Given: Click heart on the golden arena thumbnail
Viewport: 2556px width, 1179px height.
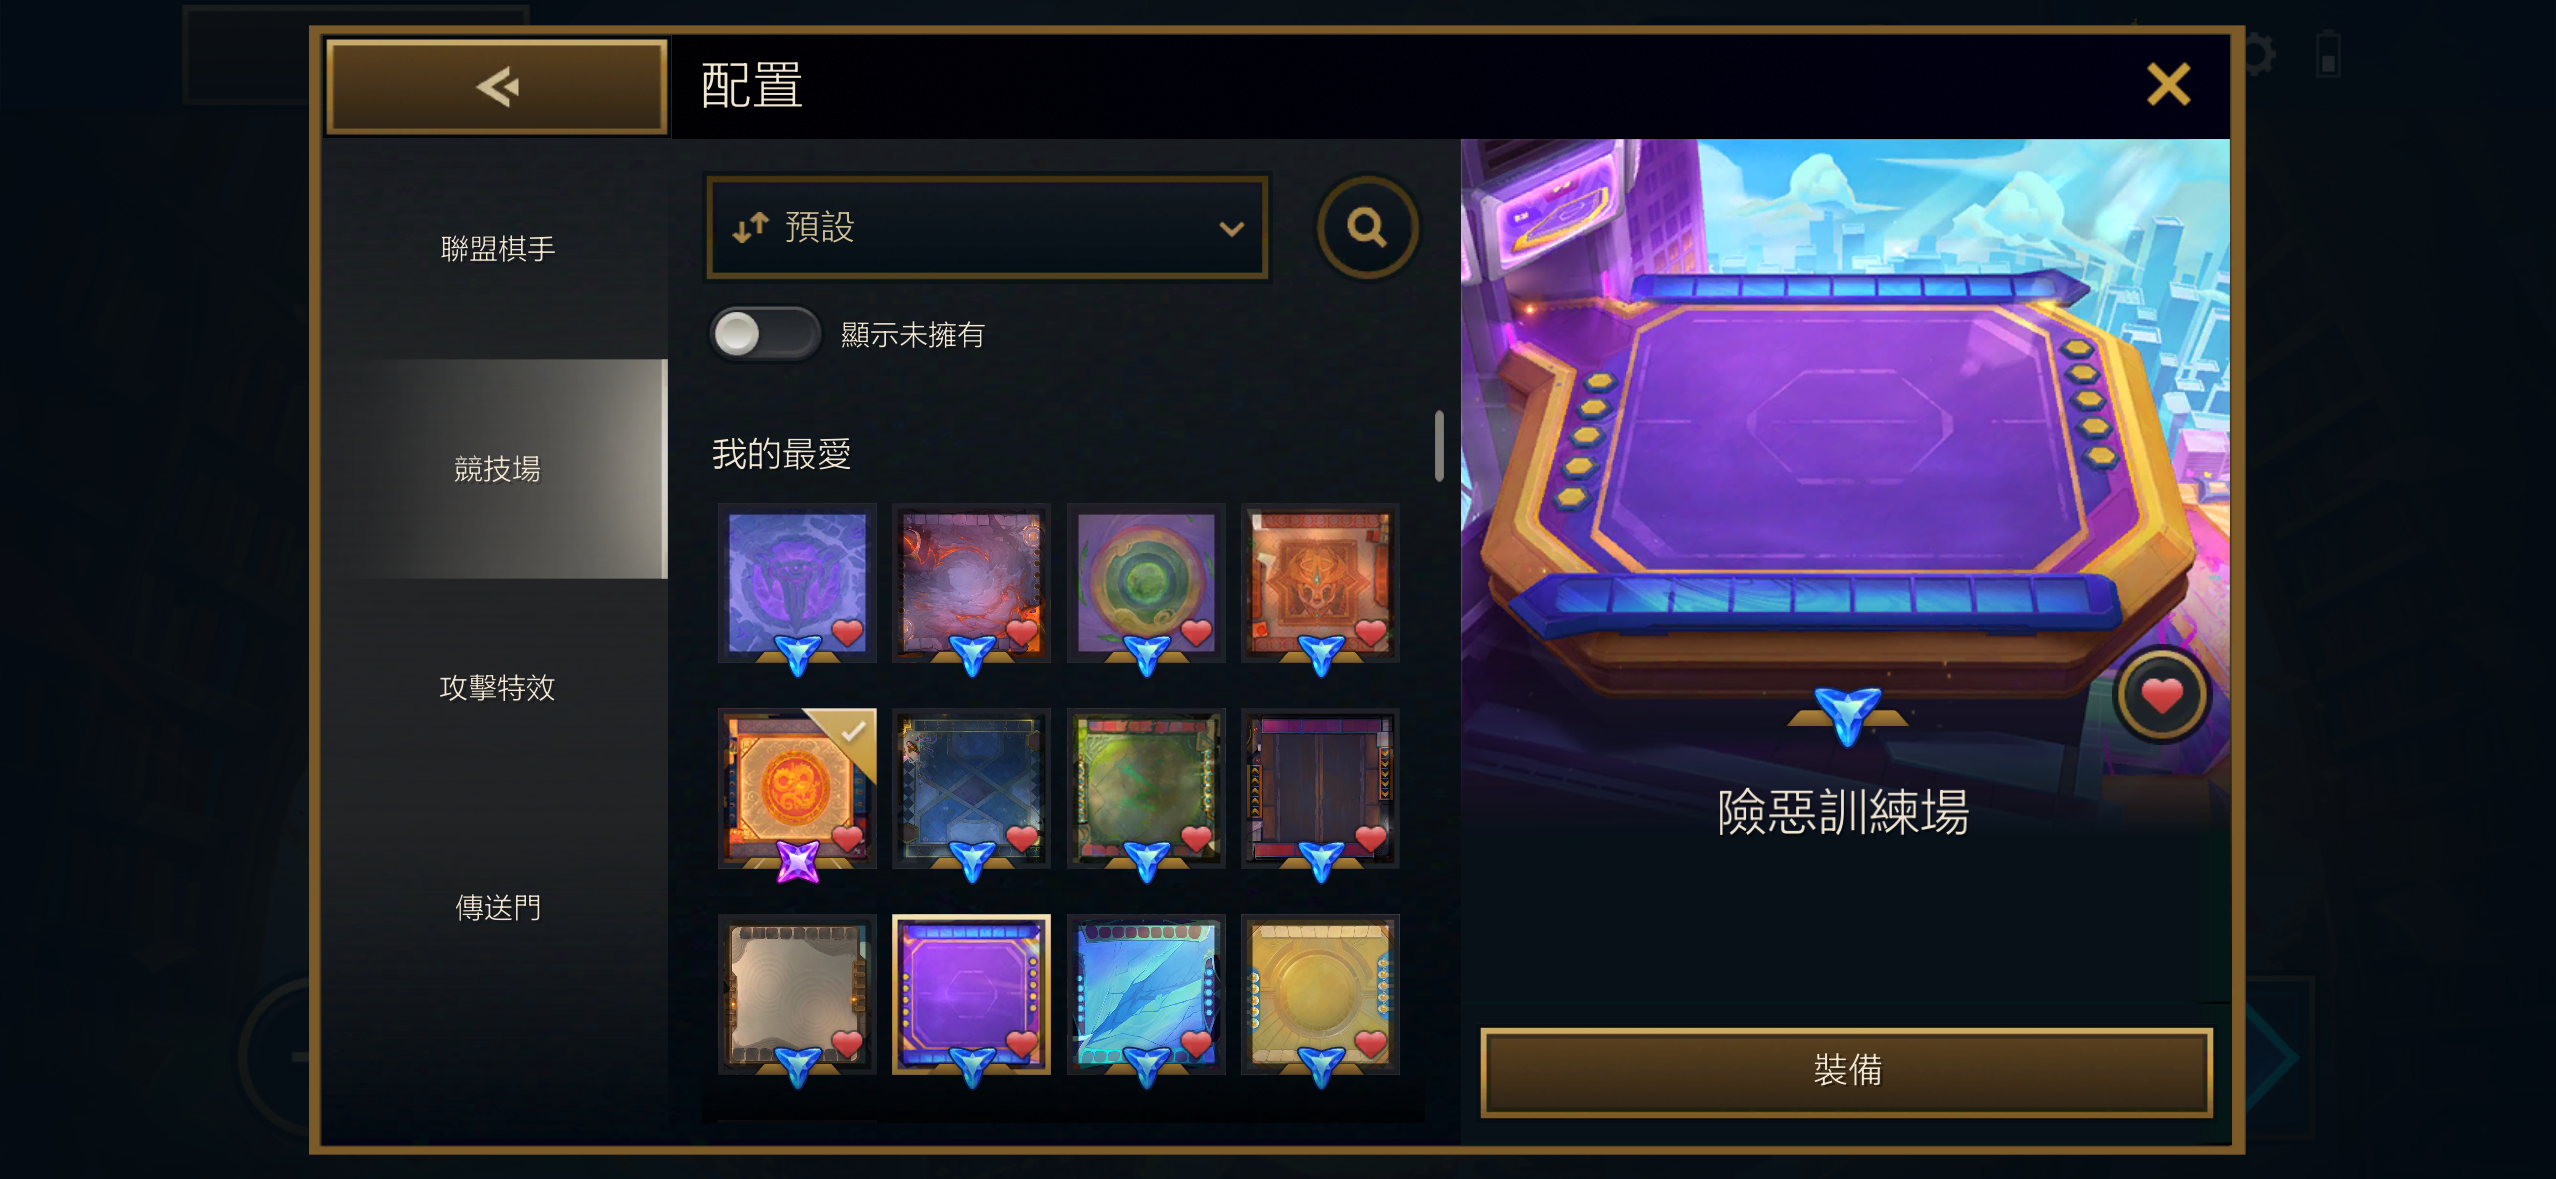Looking at the screenshot, I should [x=1370, y=1043].
